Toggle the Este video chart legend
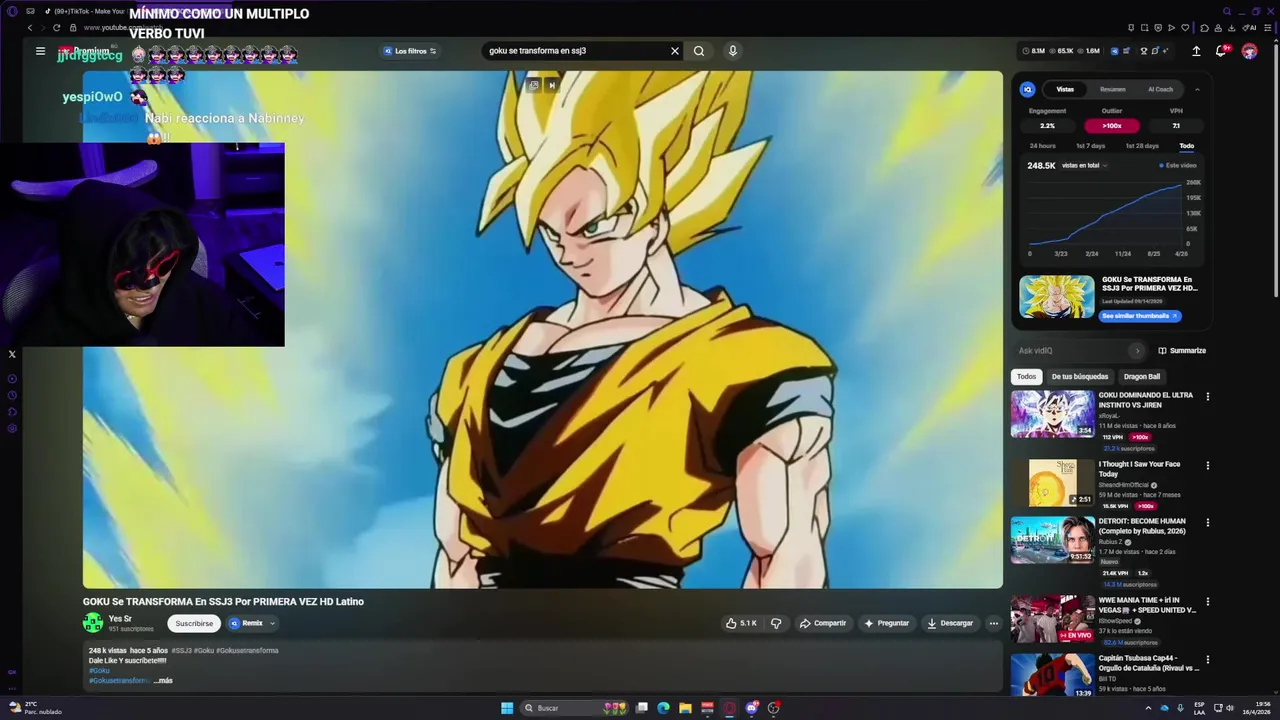Screen dimensions: 1280x720 click(1178, 165)
